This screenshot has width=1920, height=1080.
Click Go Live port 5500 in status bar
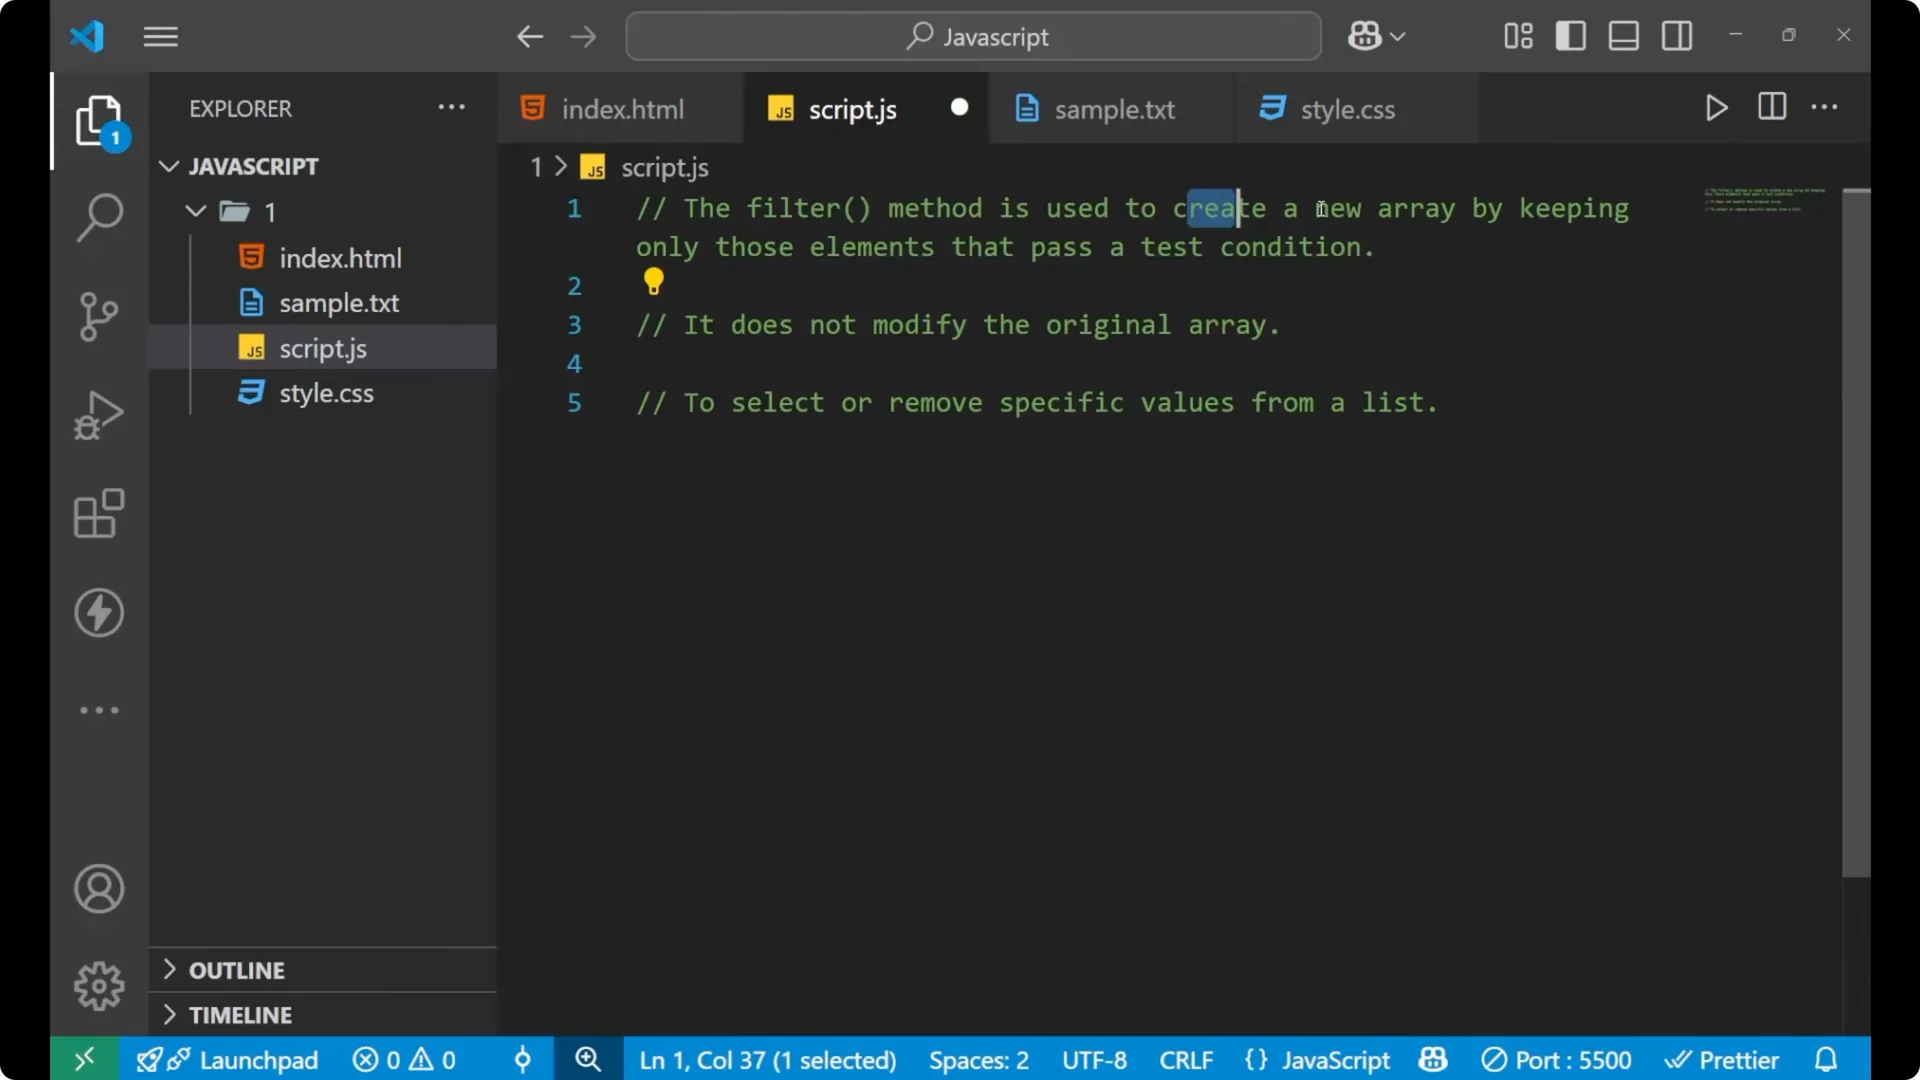click(1556, 1059)
